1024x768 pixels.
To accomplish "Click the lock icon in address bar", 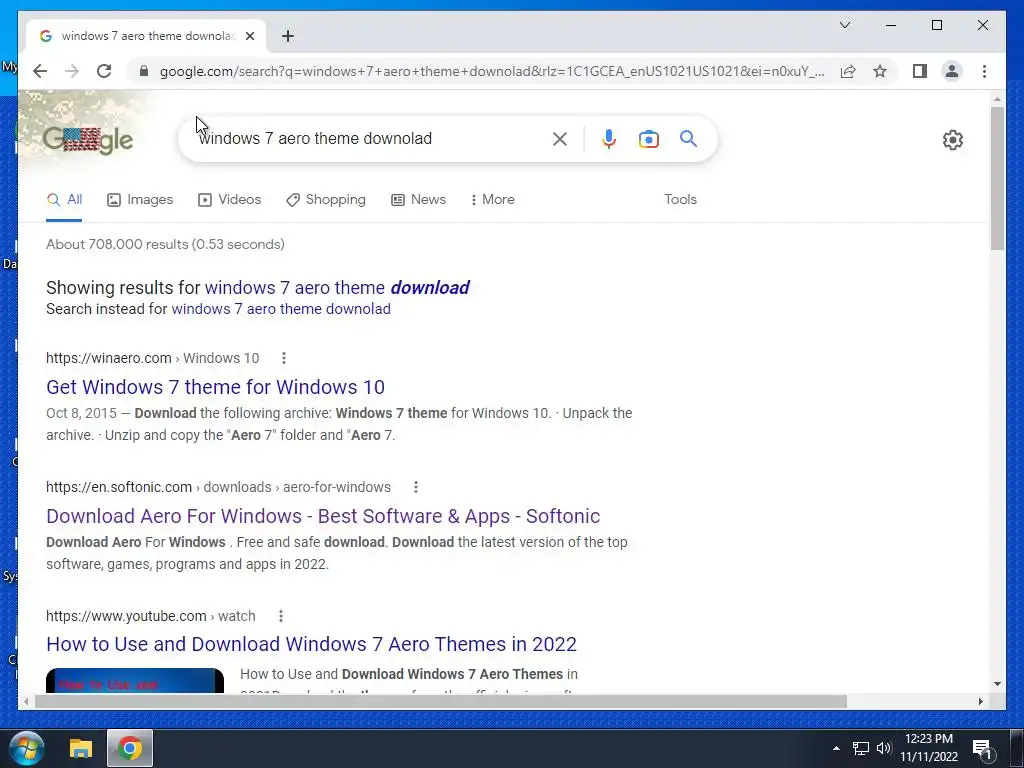I will tap(144, 71).
